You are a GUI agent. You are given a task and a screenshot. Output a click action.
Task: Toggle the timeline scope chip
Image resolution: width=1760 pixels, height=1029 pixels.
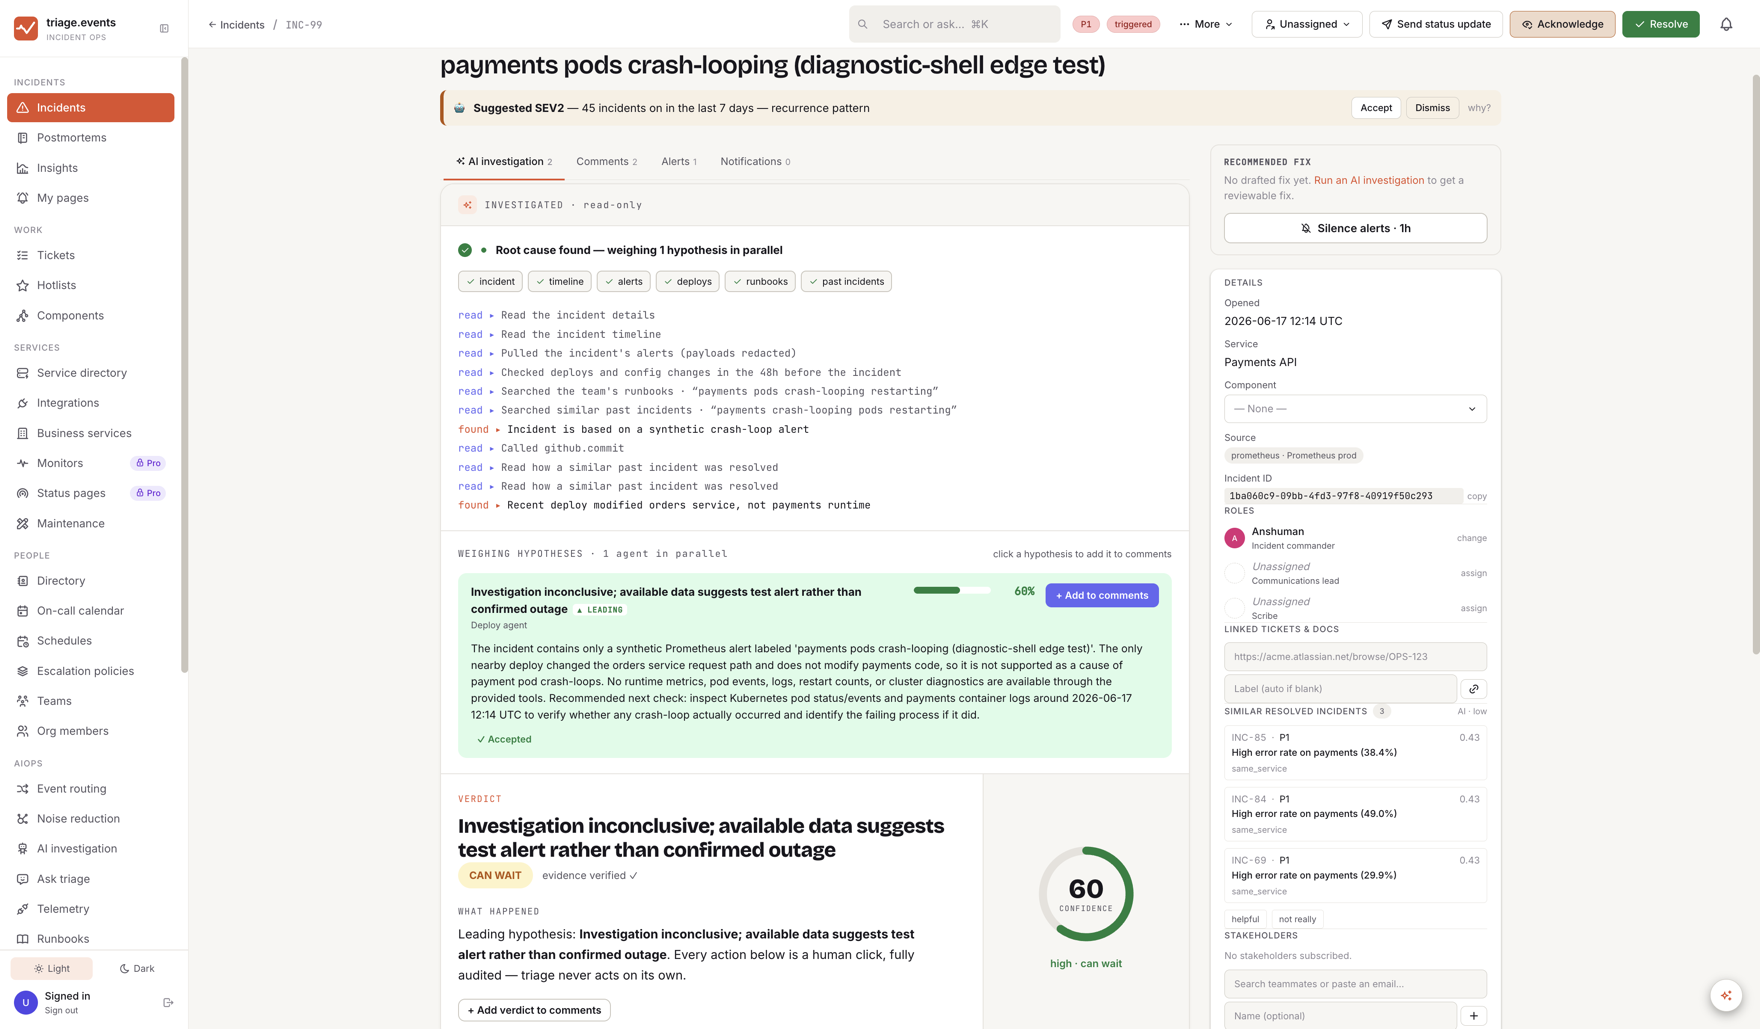559,282
